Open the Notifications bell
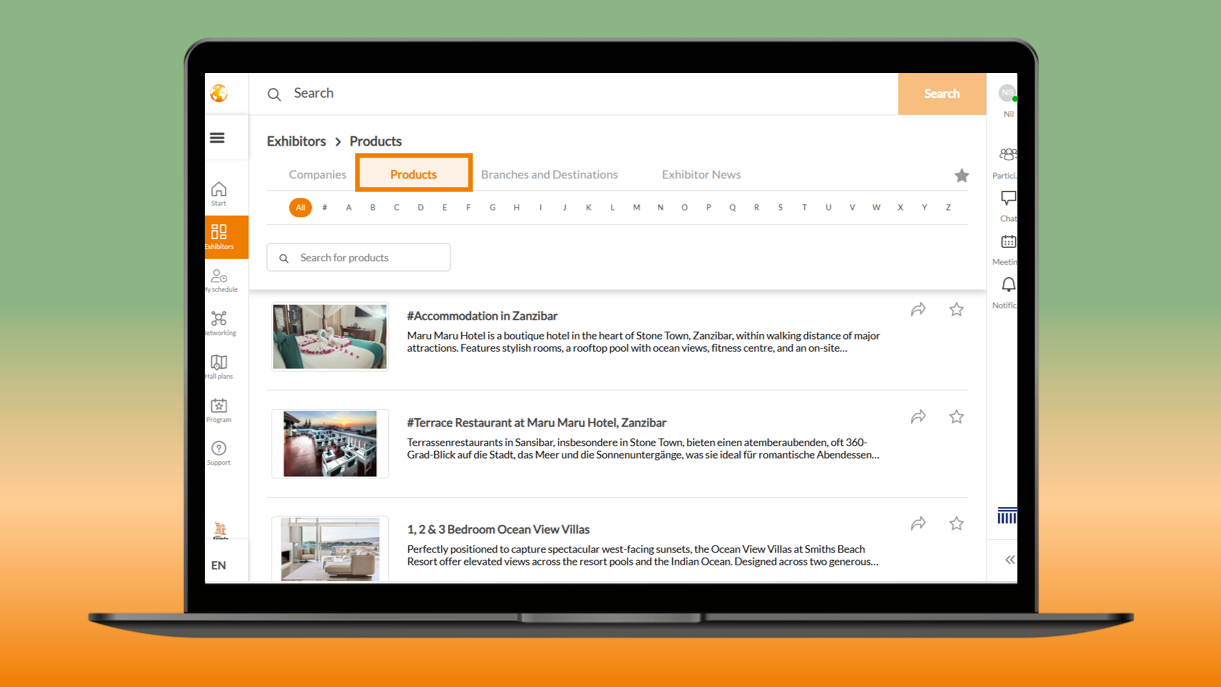Image resolution: width=1221 pixels, height=687 pixels. pos(1008,285)
